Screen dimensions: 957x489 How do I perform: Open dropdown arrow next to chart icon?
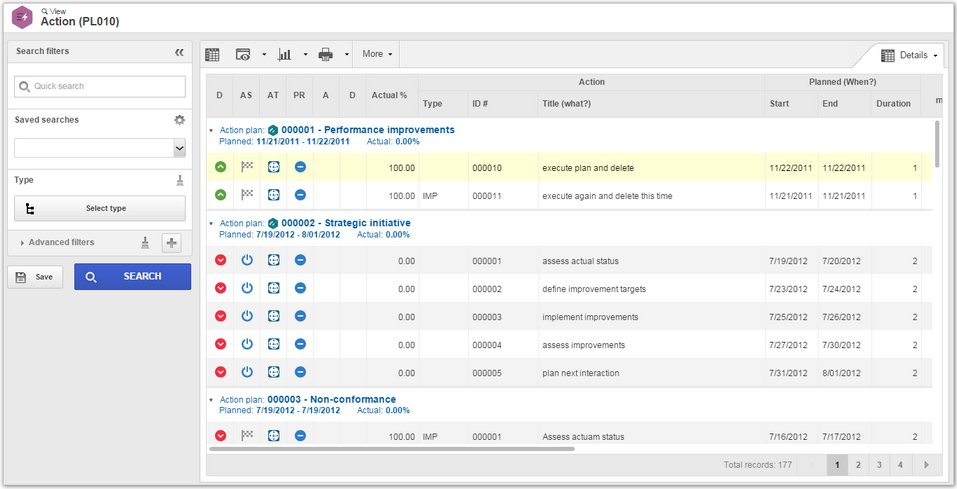pyautogui.click(x=305, y=54)
